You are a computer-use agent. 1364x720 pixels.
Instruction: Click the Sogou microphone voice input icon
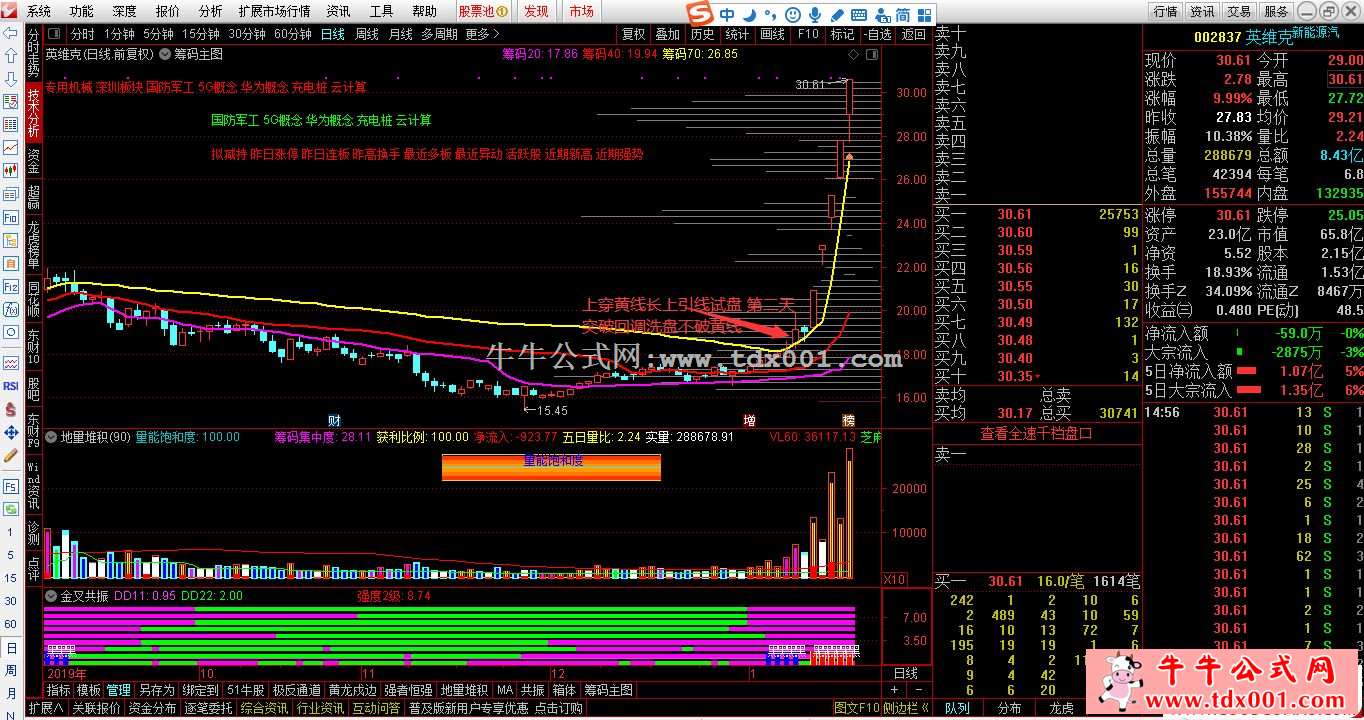point(815,15)
